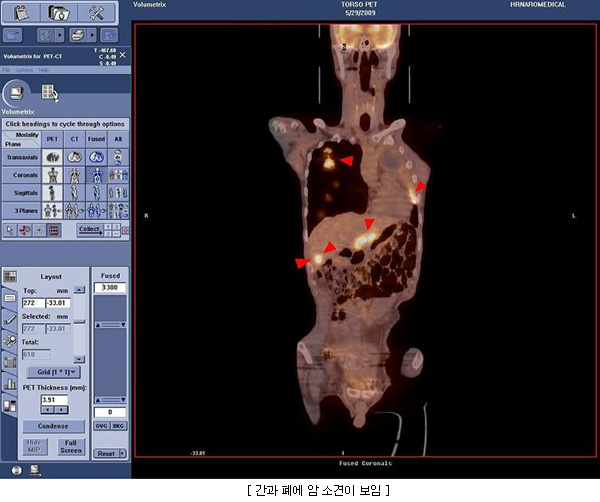The width and height of the screenshot is (600, 502).
Task: Select CT Sagittals view icon
Action: tap(75, 192)
